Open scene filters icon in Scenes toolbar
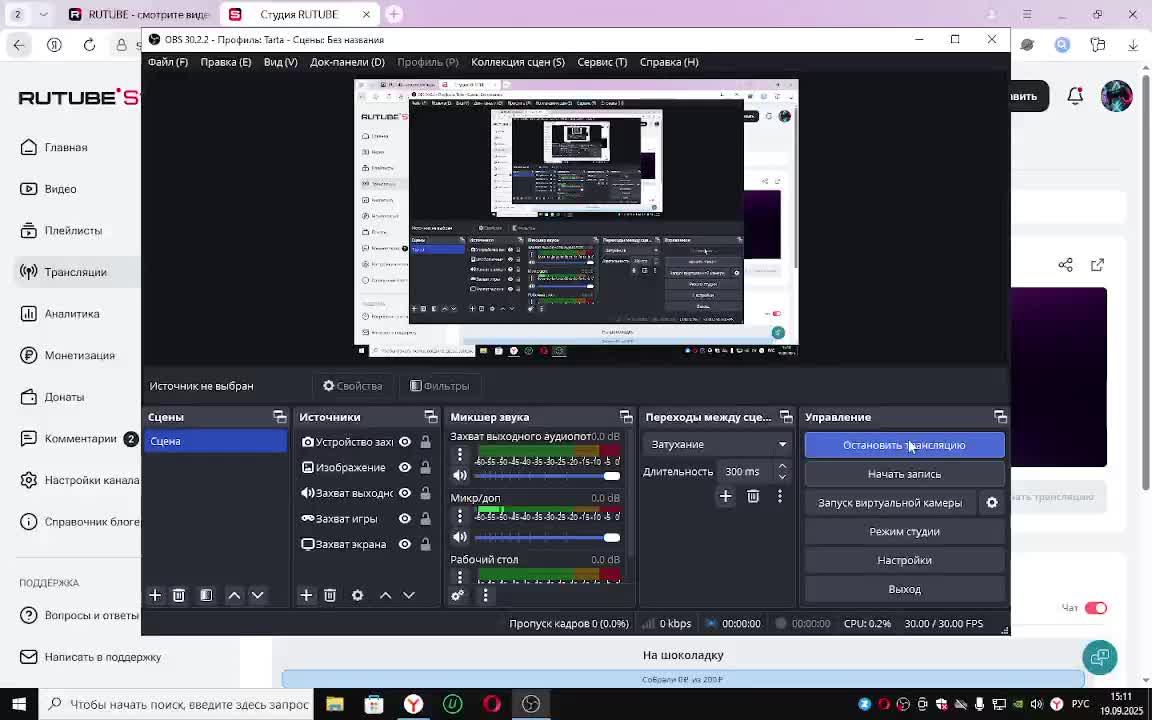 pyautogui.click(x=206, y=595)
